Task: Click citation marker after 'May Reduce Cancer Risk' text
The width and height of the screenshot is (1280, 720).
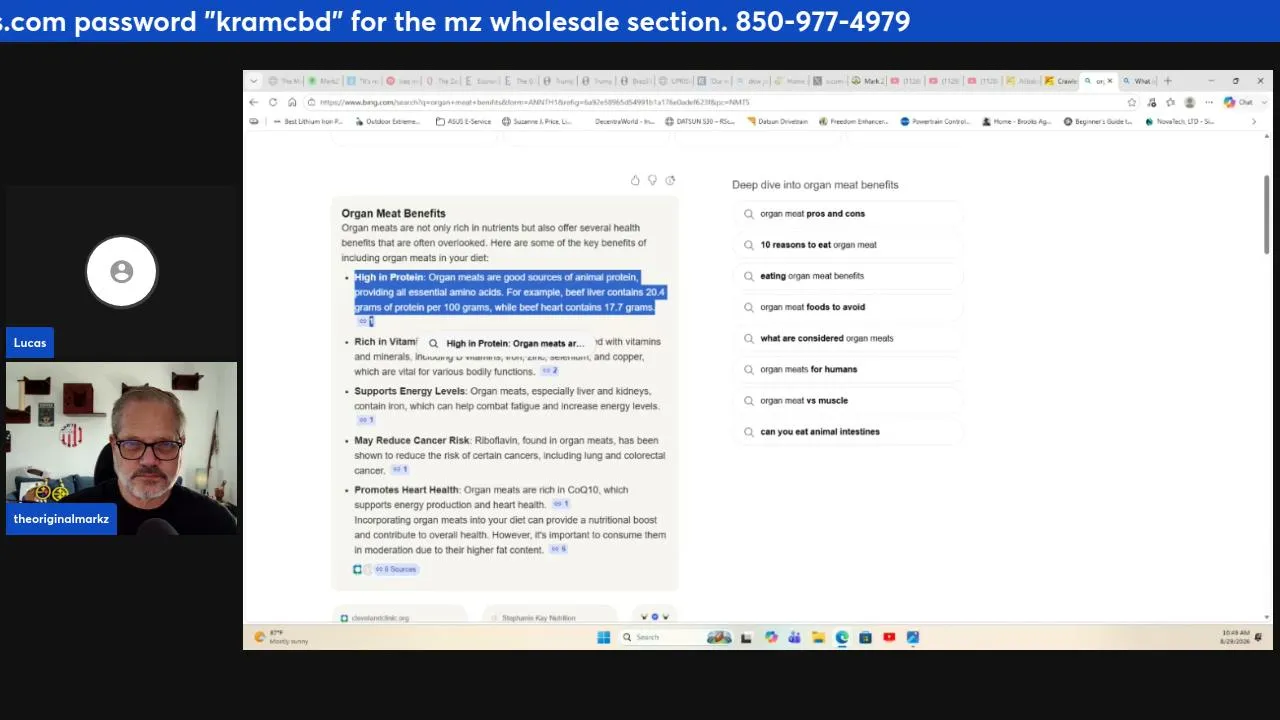Action: (400, 469)
